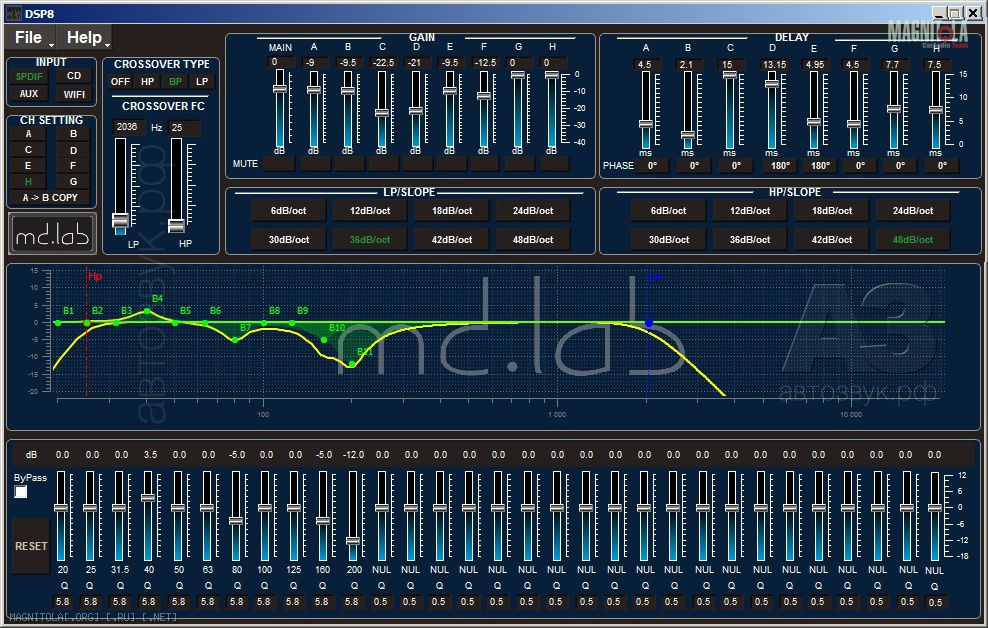Click the crossover LP frequency slider handle
The image size is (988, 628).
point(120,220)
